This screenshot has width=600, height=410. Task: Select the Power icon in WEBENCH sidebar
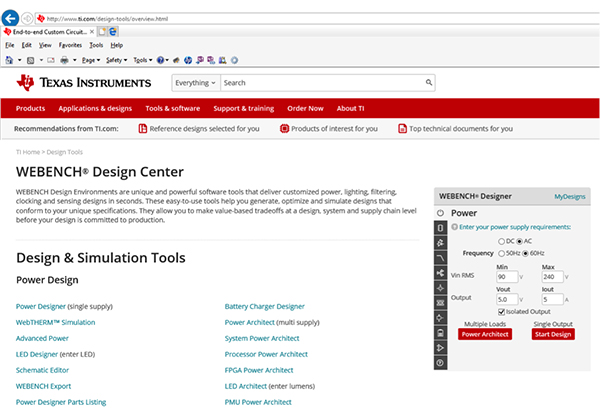coord(442,213)
